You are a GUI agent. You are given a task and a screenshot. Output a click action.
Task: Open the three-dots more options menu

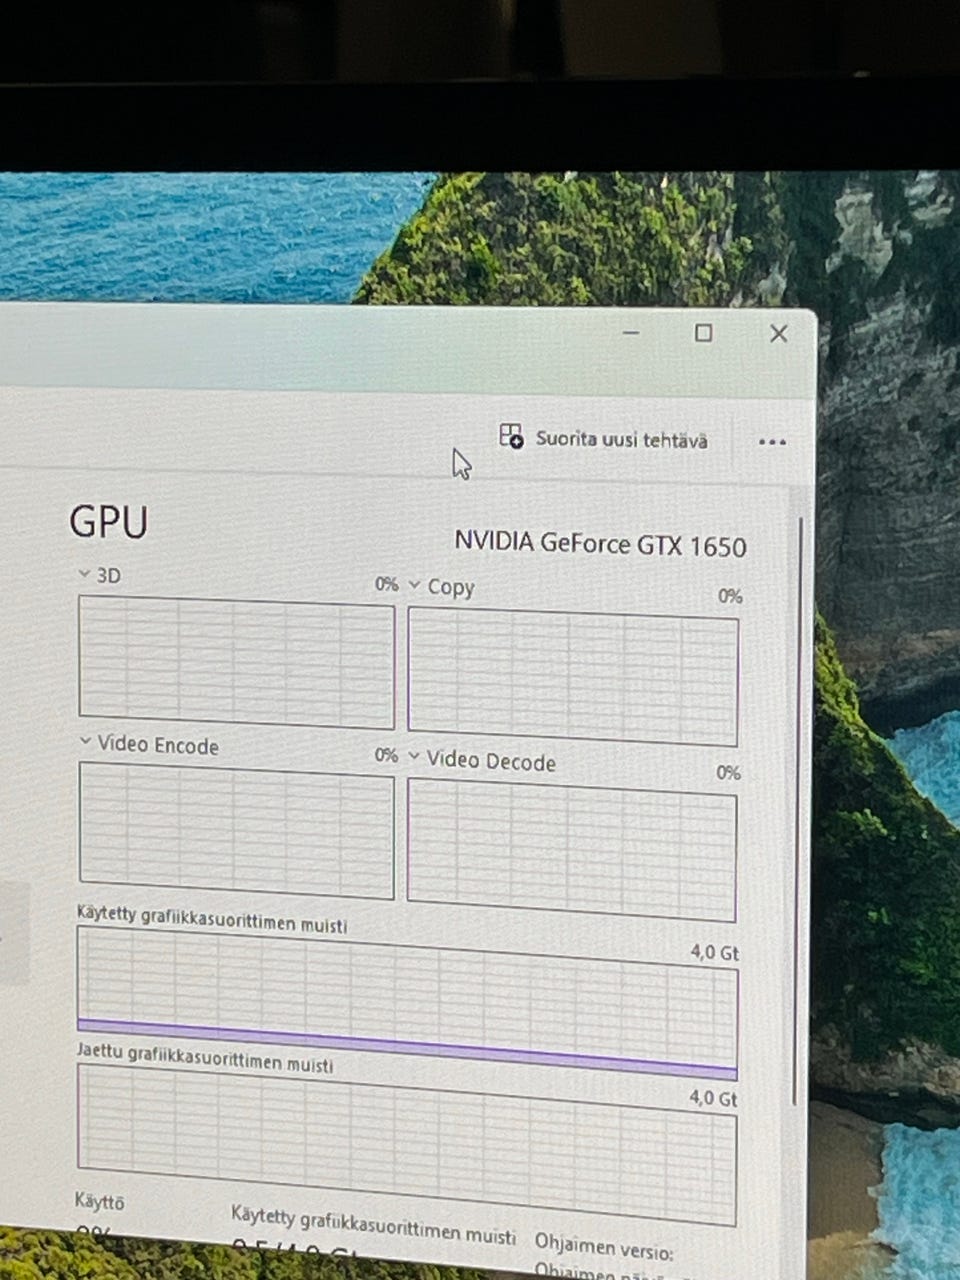[772, 442]
